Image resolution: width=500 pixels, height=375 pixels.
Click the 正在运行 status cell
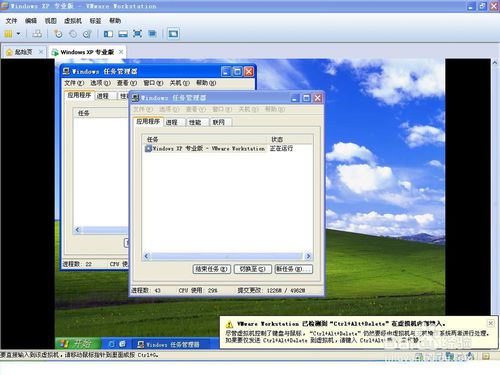(281, 148)
